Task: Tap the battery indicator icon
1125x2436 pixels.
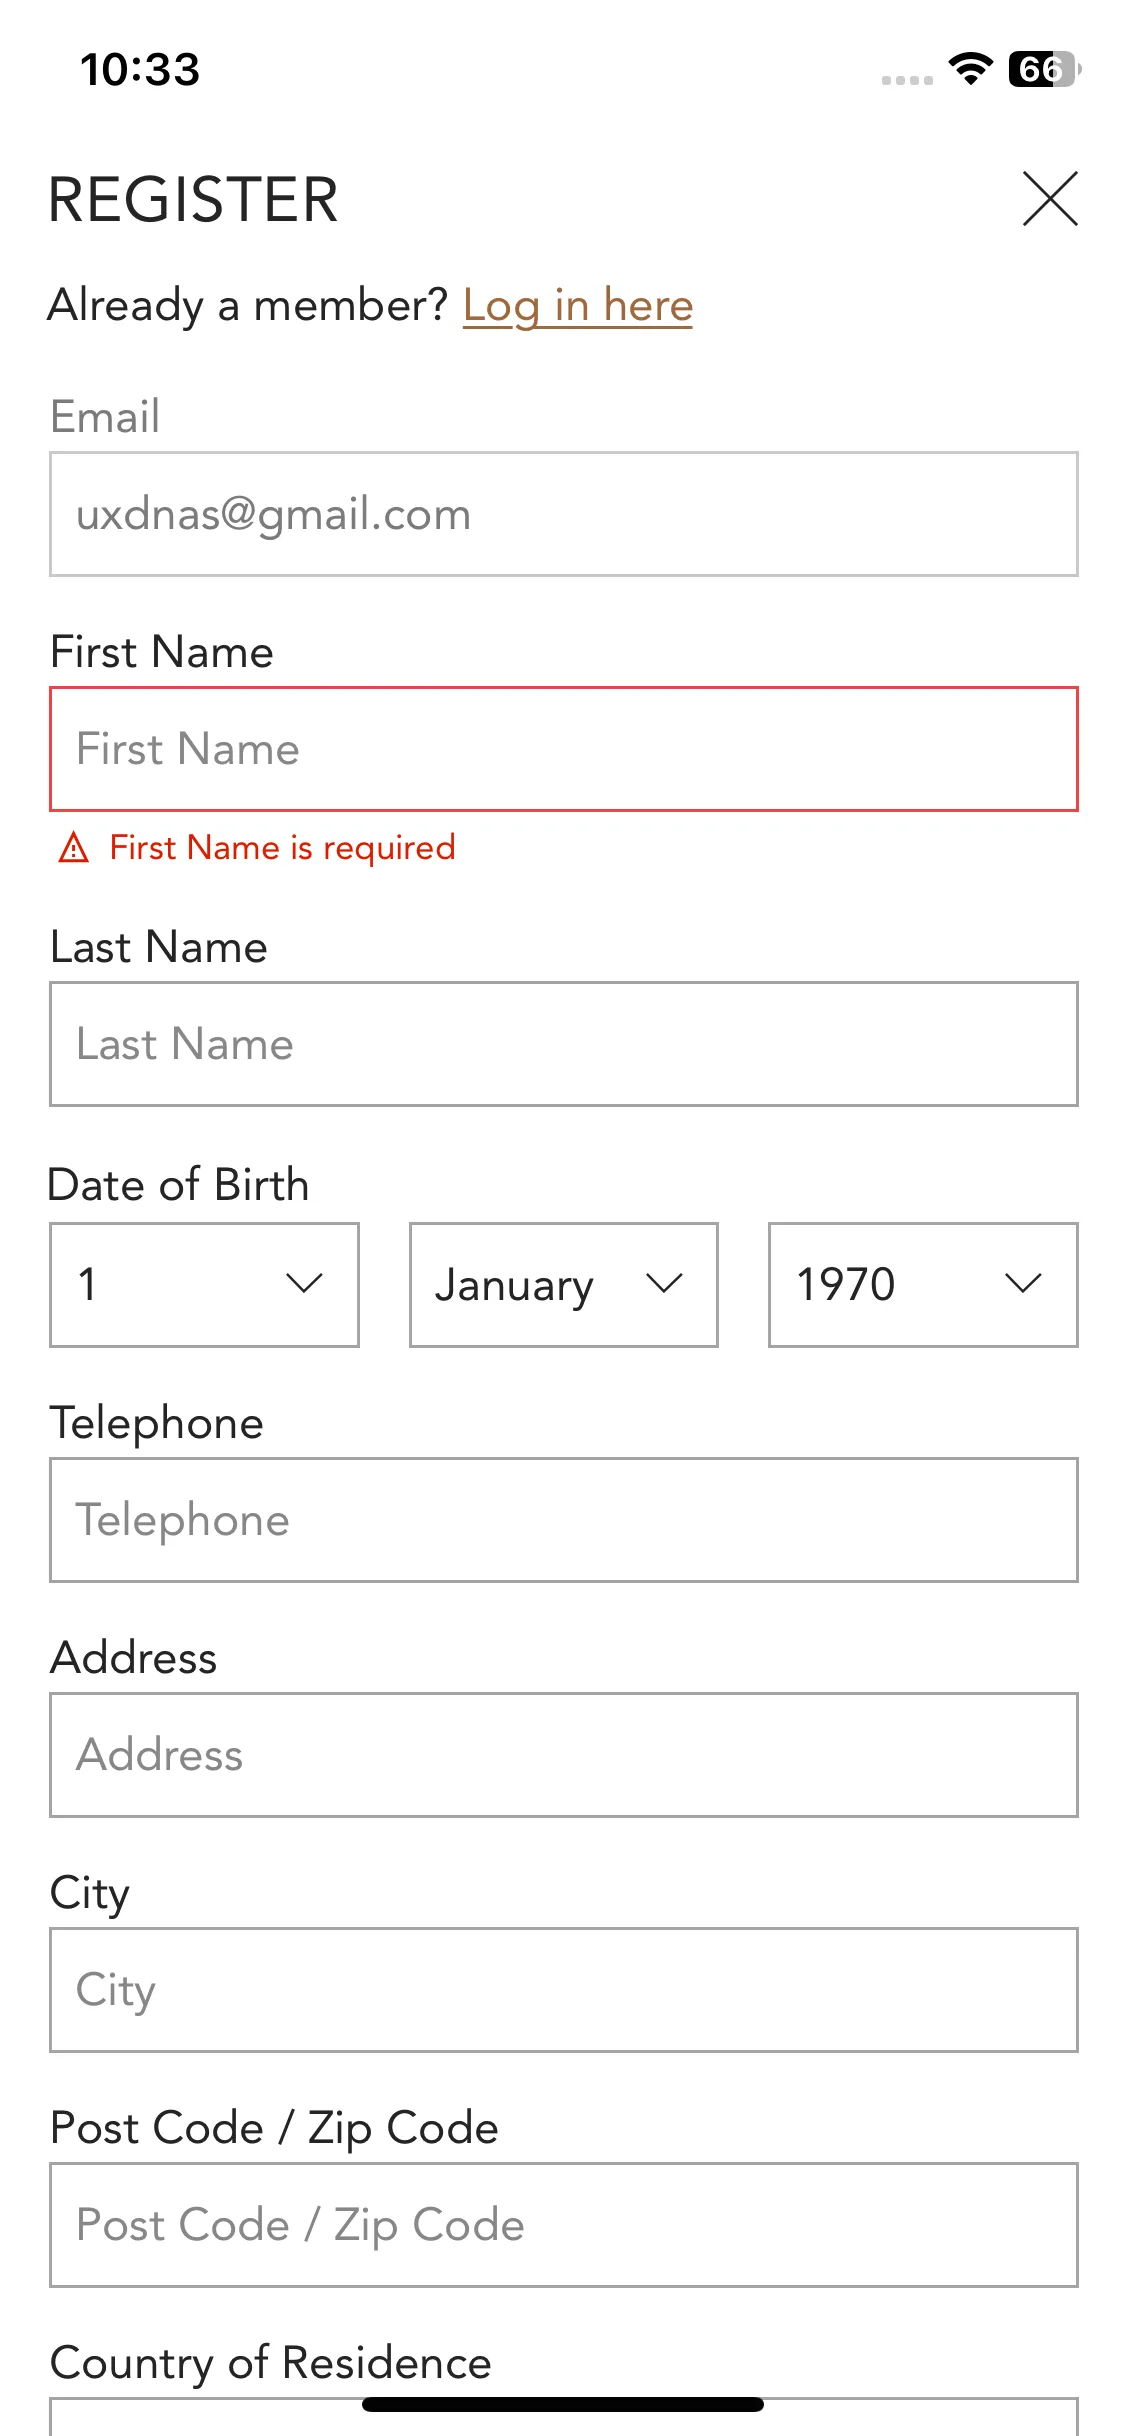Action: [x=1044, y=69]
